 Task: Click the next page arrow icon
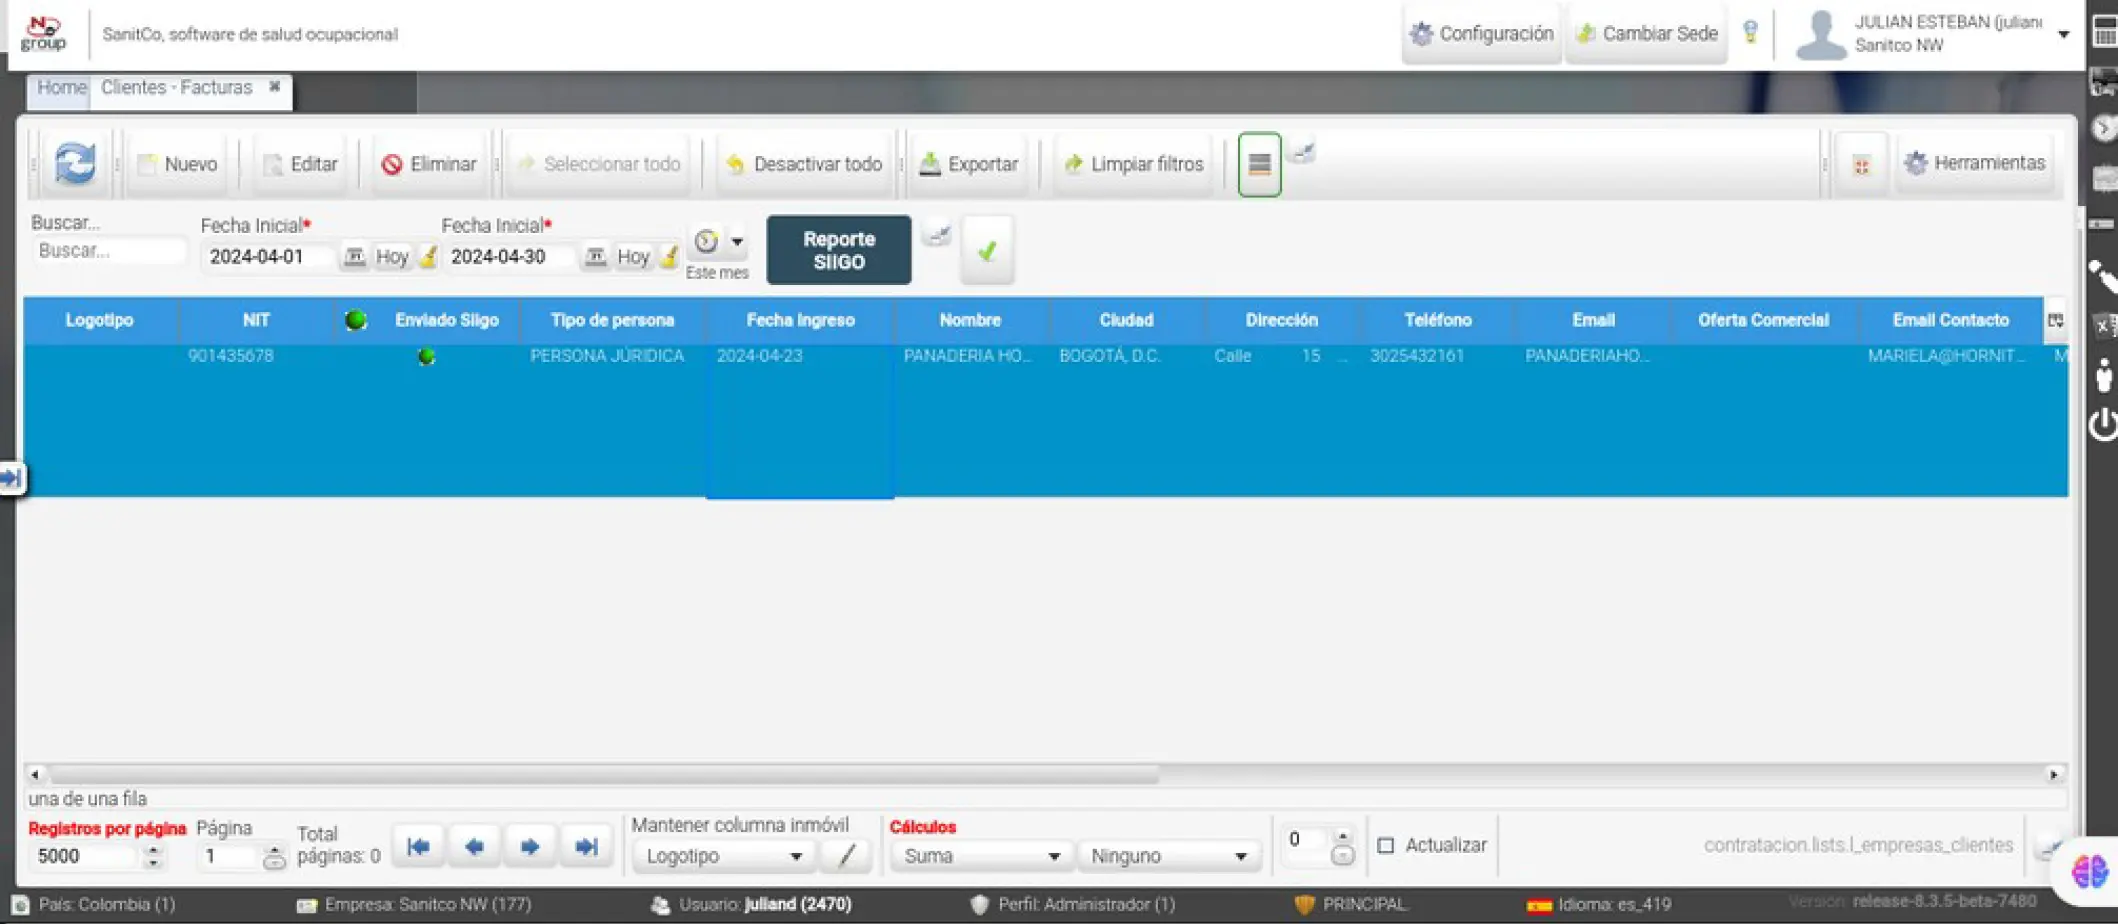point(530,847)
